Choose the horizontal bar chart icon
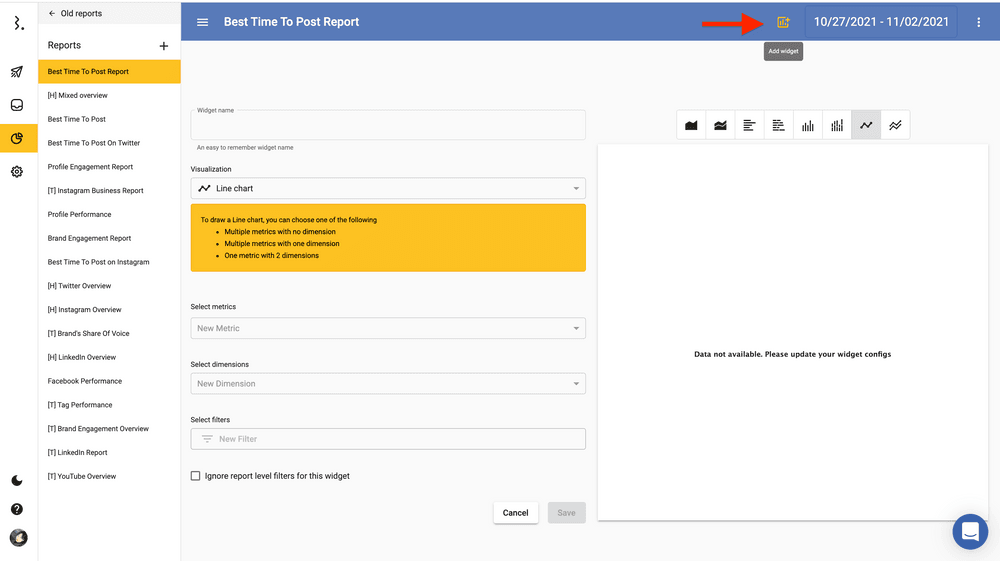Image resolution: width=1000 pixels, height=561 pixels. coord(749,125)
